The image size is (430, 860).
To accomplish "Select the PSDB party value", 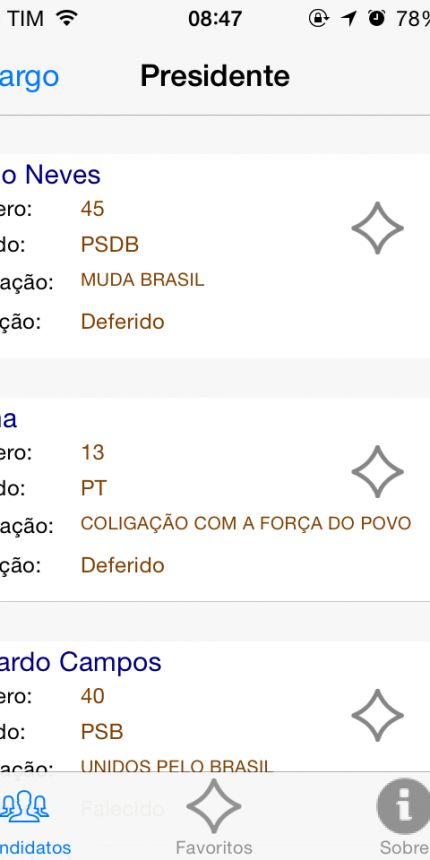I will point(110,245).
